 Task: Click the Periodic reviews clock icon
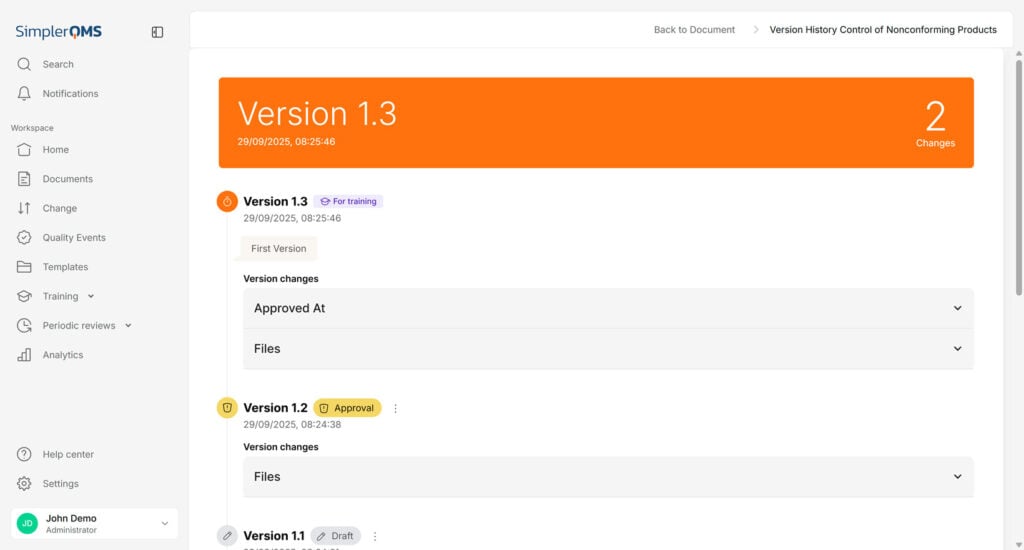click(x=24, y=325)
